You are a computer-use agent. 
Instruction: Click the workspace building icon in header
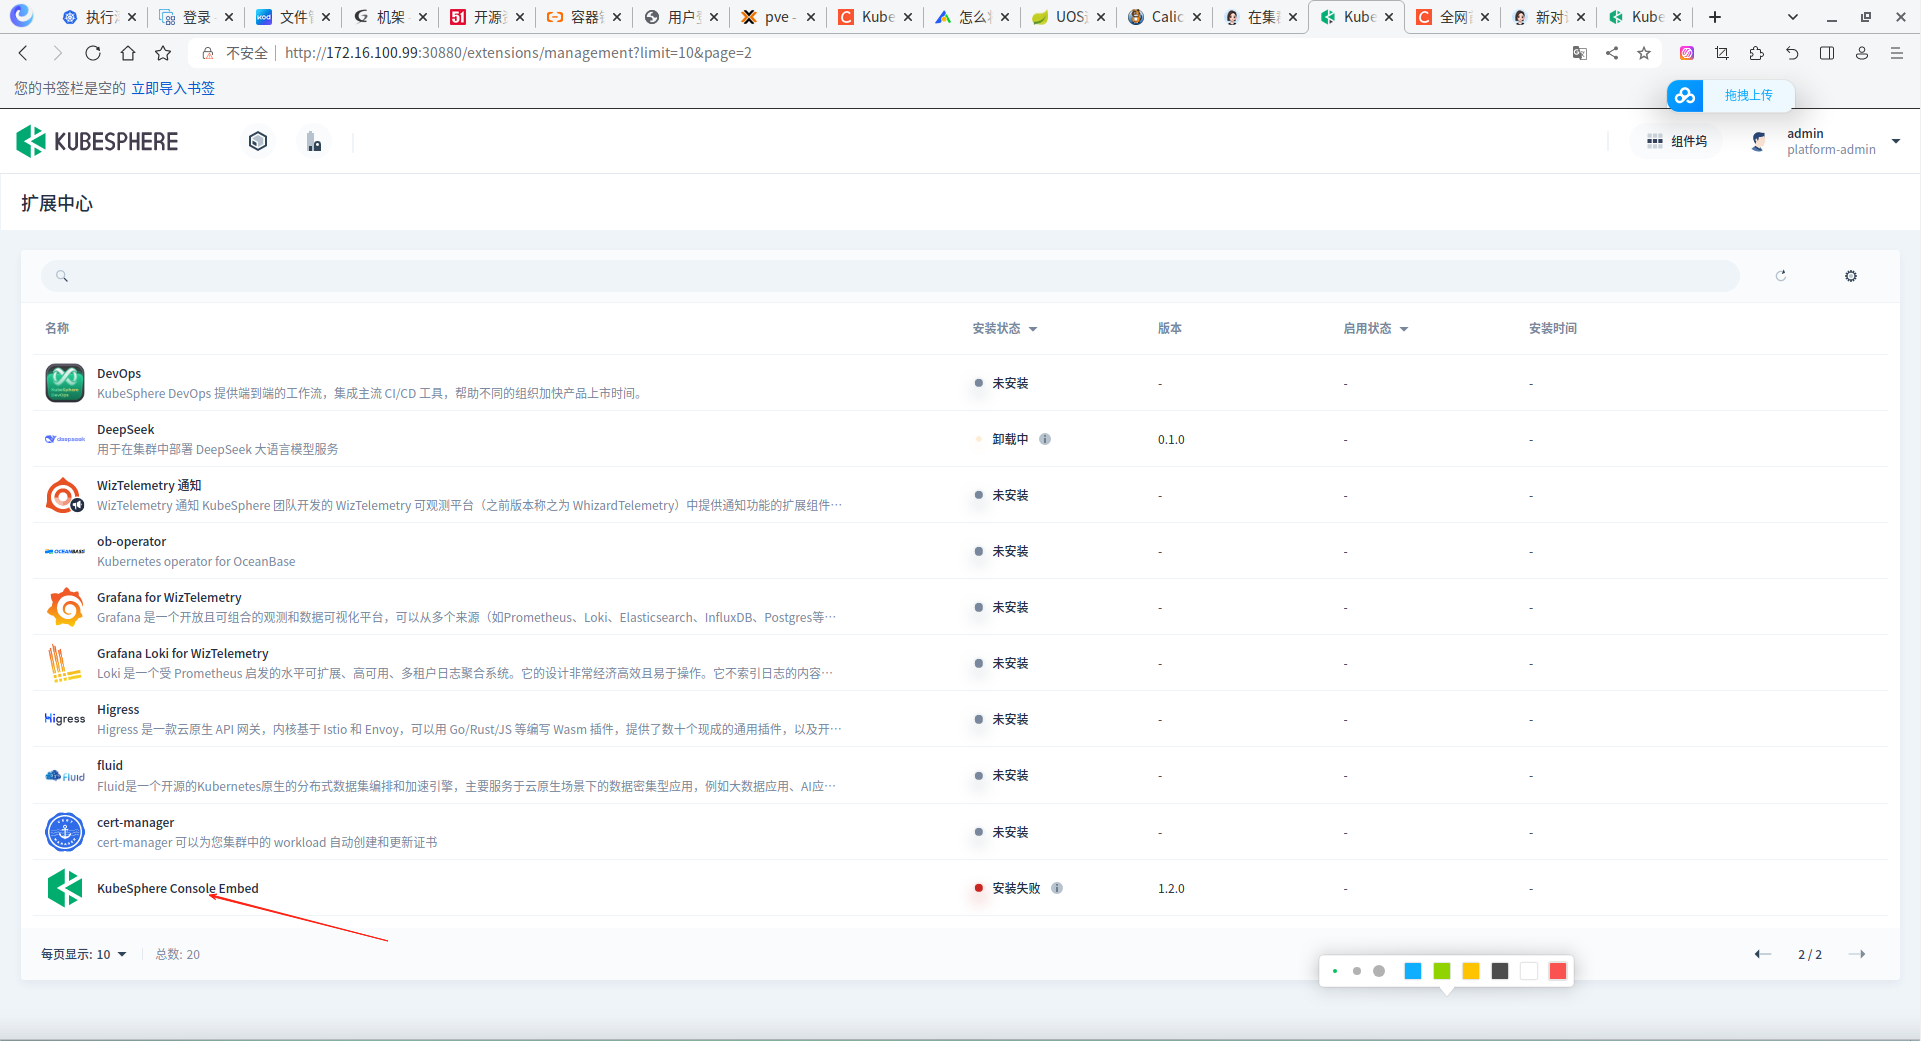tap(314, 142)
